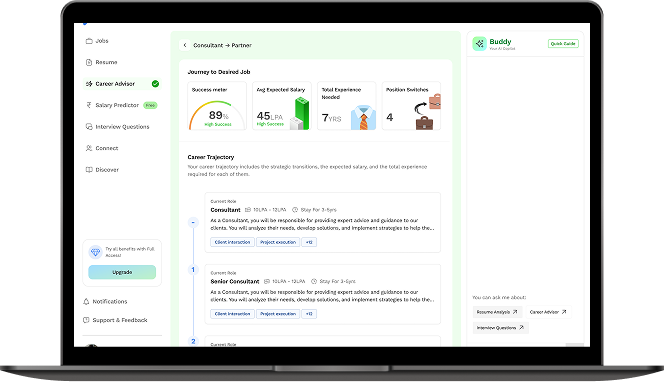The image size is (664, 382).
Task: Open the Connect menu item
Action: [x=102, y=148]
